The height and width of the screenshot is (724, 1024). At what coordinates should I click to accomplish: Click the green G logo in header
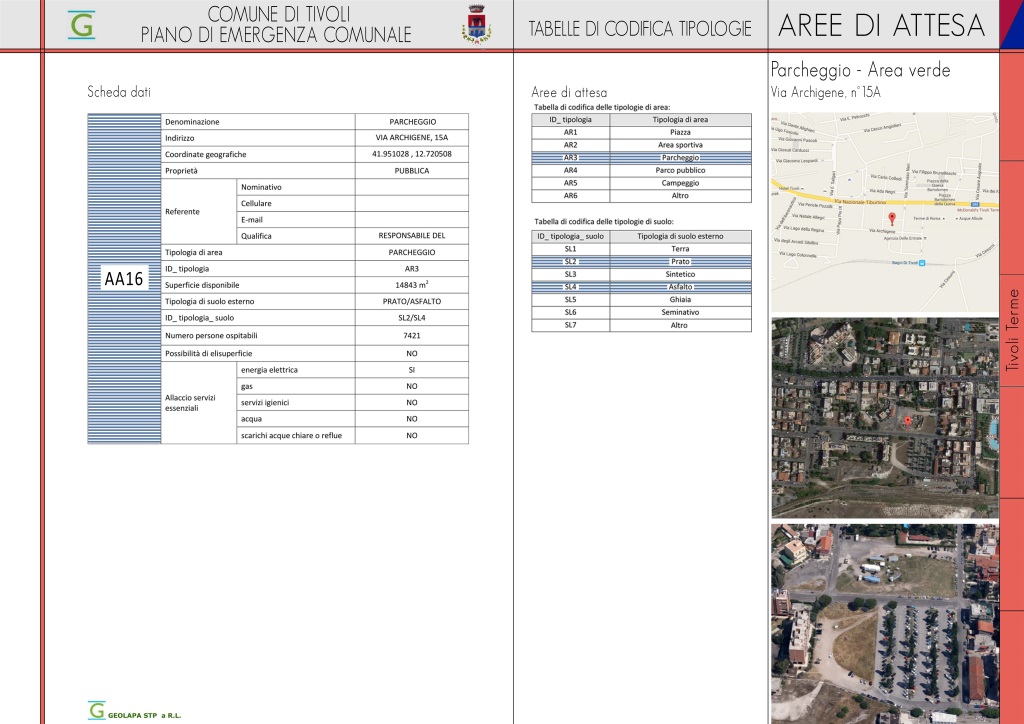pos(82,25)
